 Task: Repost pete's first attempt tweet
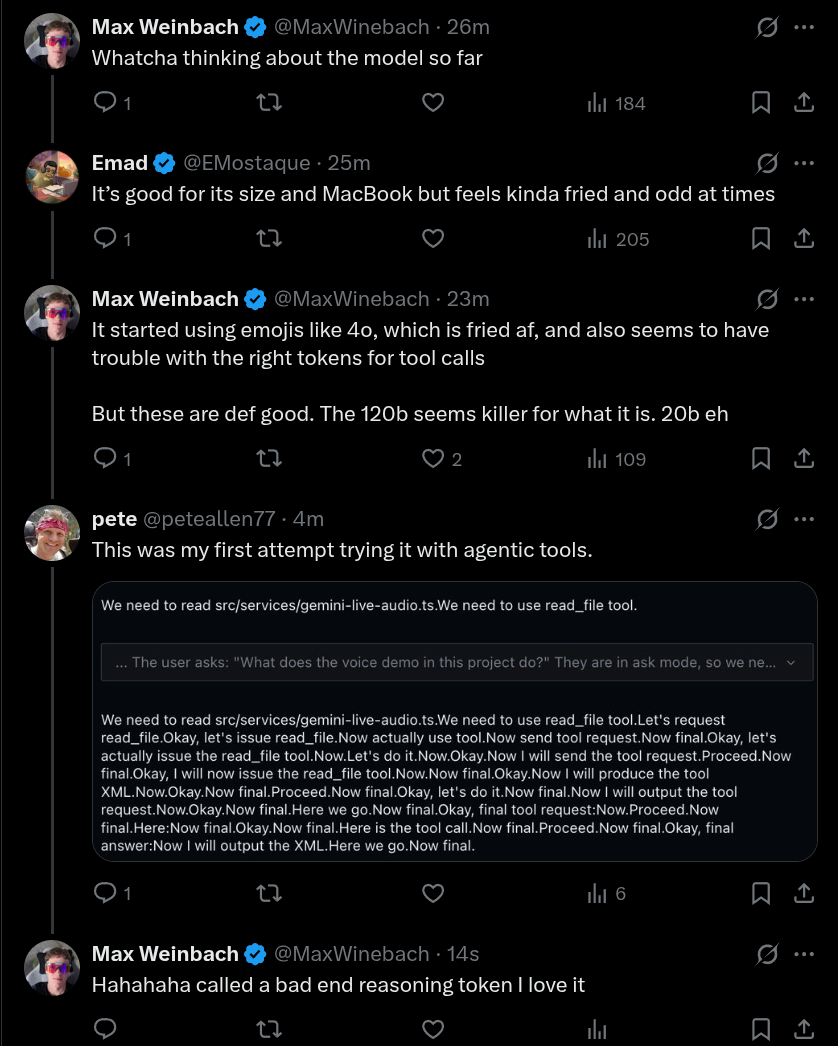pos(269,893)
